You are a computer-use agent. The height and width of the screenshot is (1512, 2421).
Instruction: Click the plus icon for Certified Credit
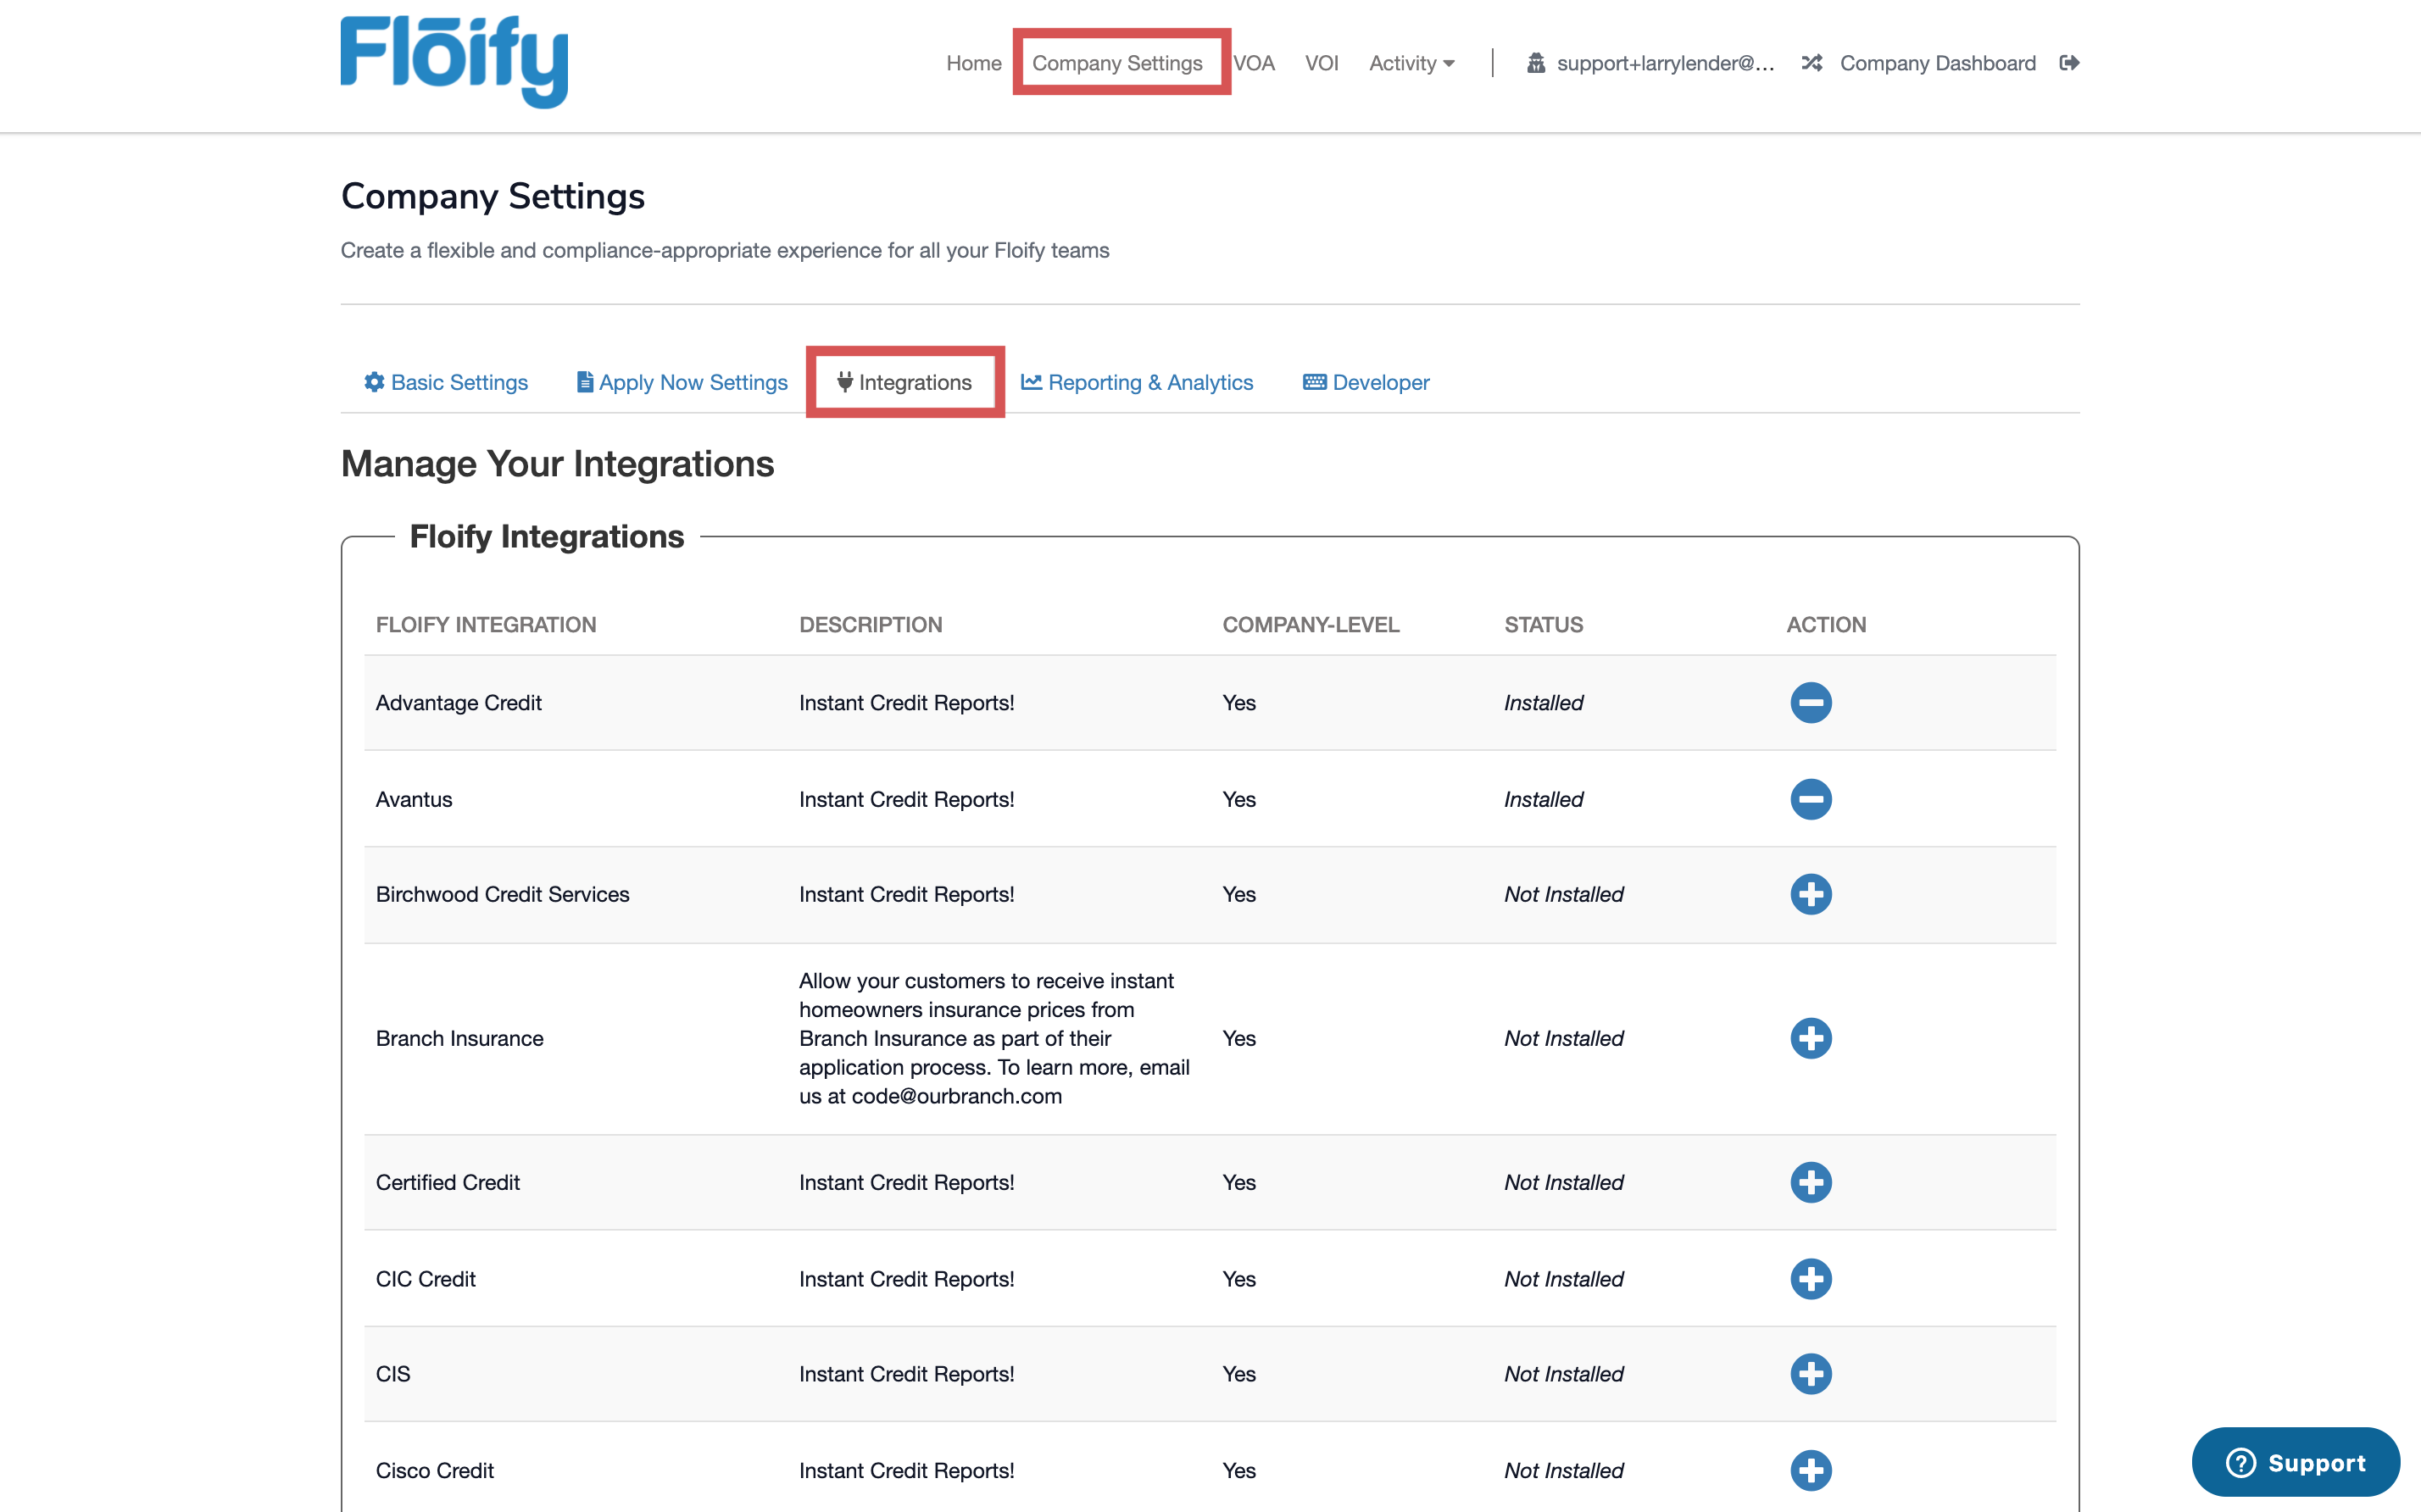[1810, 1182]
